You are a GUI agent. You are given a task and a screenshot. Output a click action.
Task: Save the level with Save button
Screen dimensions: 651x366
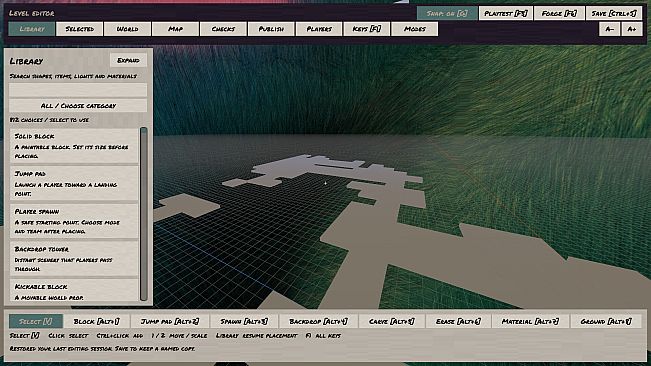click(x=614, y=13)
